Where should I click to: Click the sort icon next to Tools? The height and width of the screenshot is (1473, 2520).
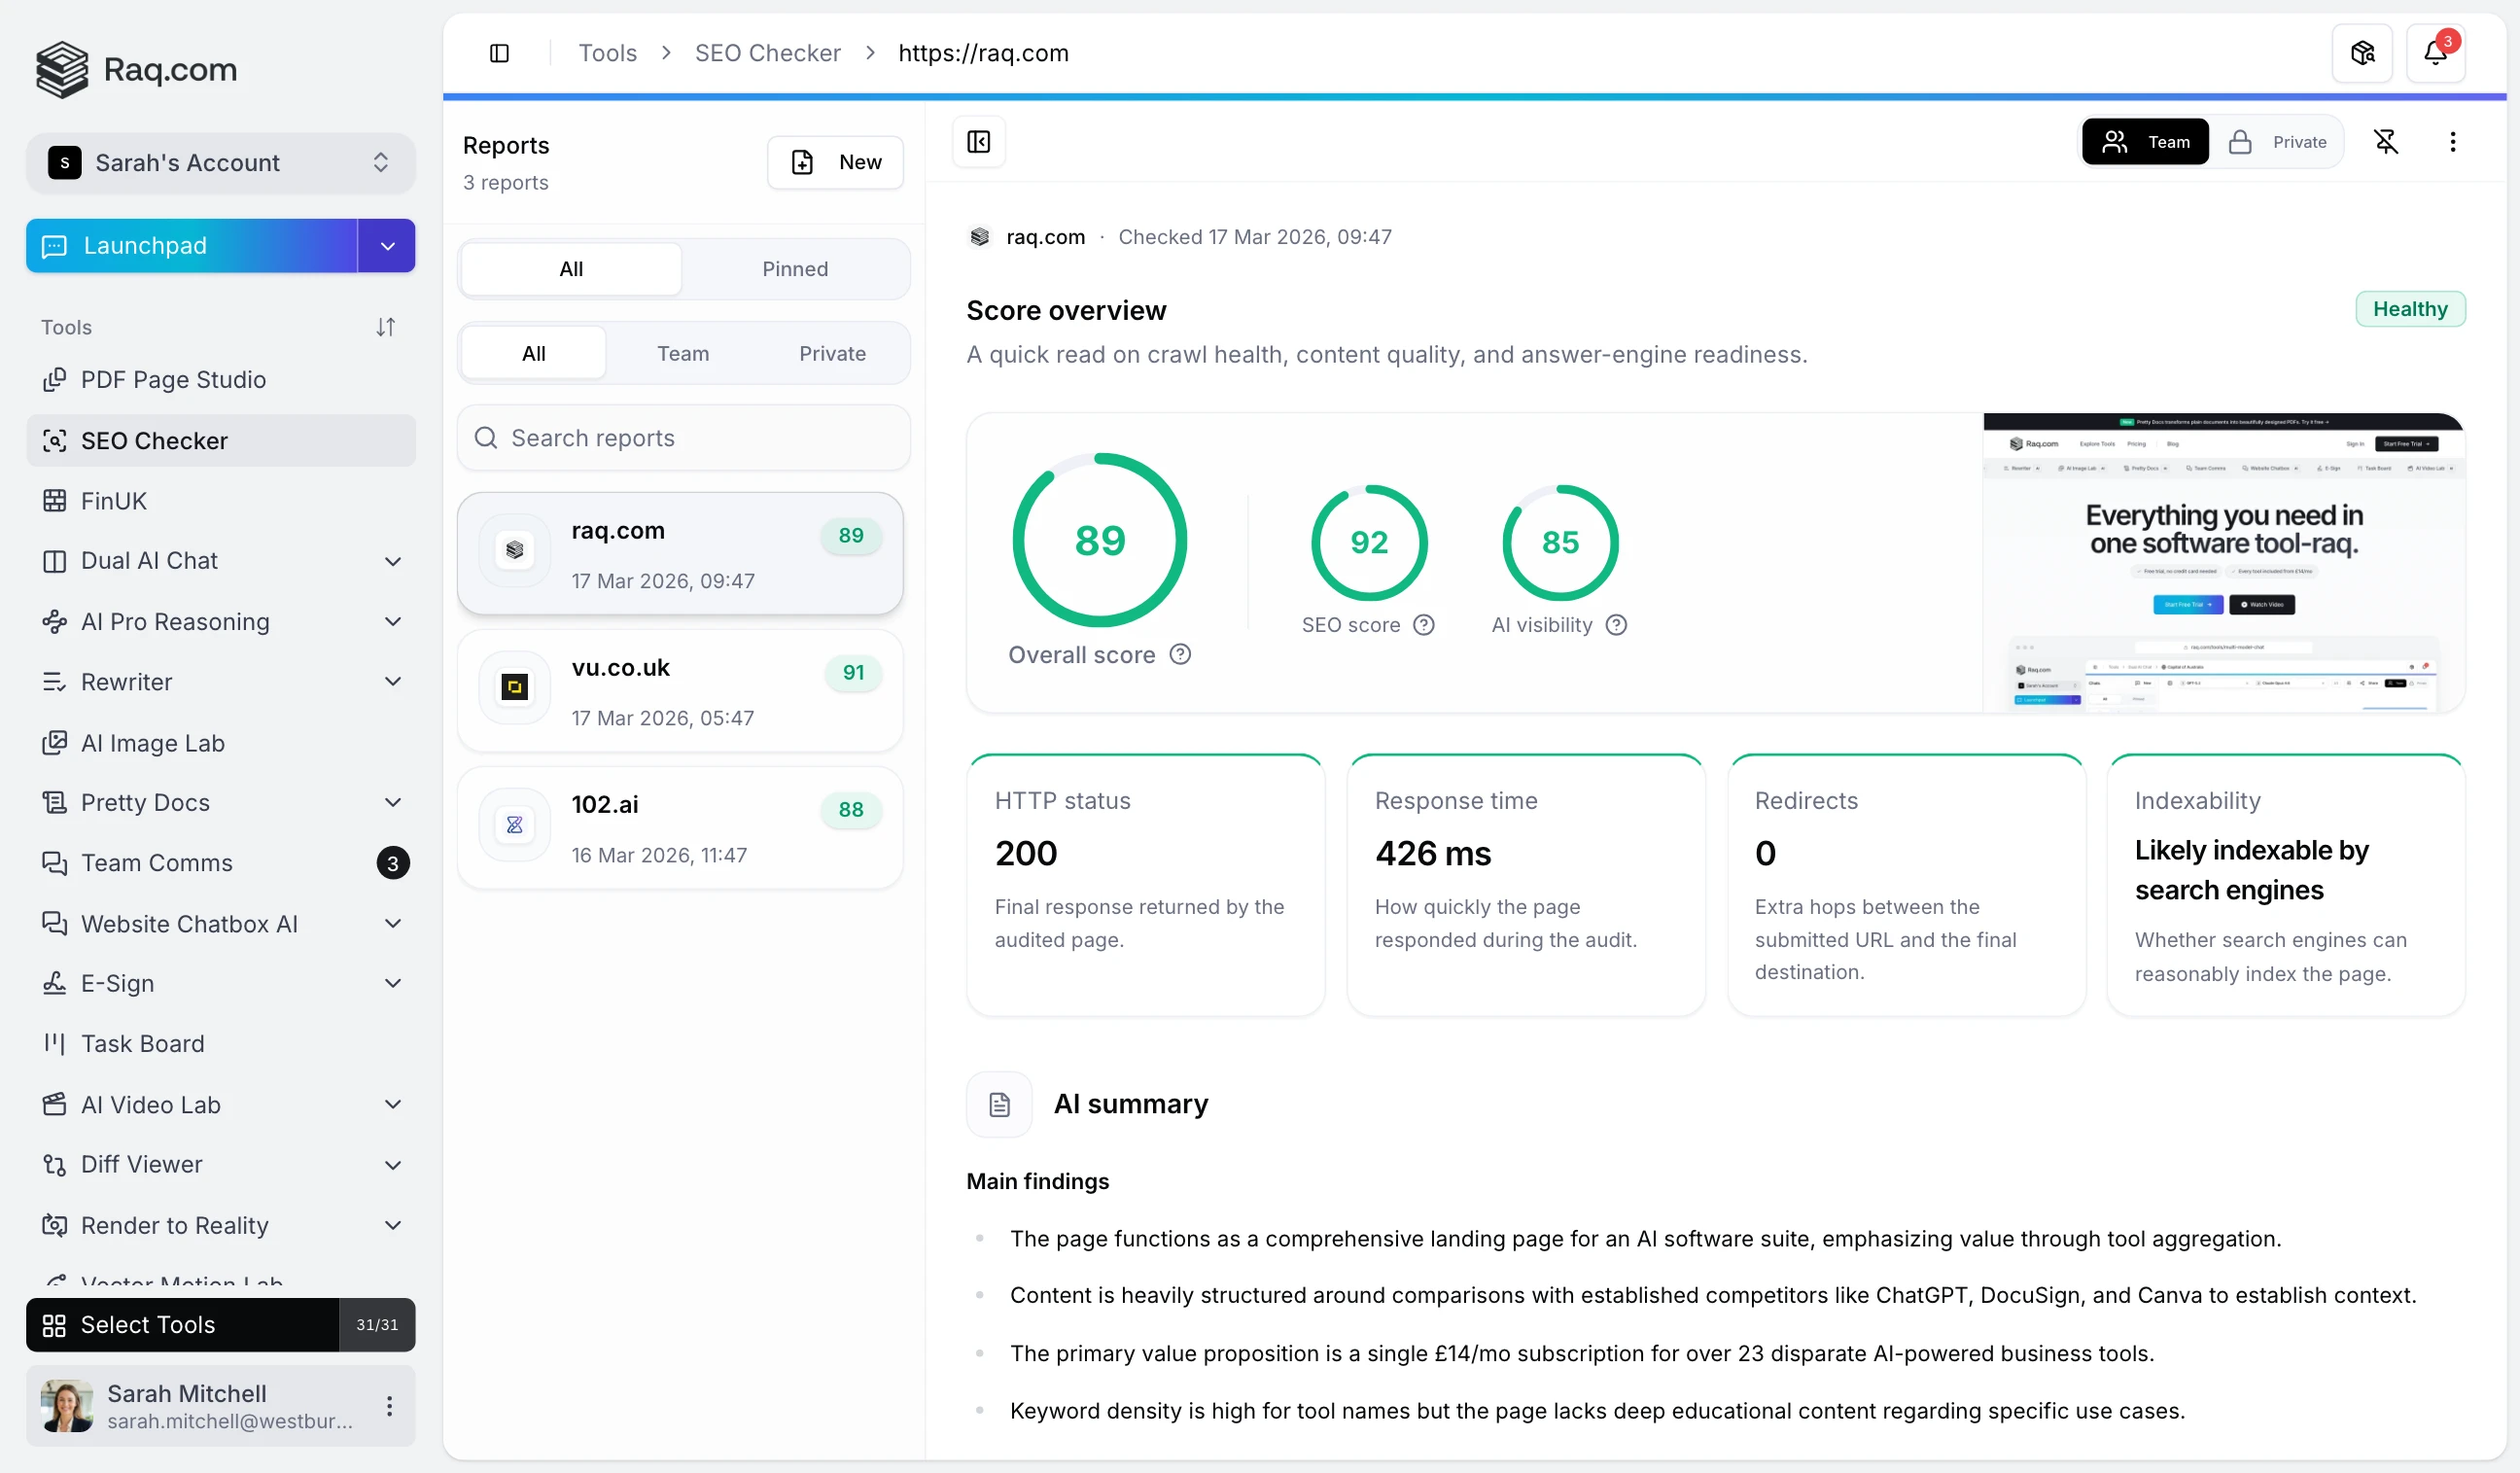point(387,326)
